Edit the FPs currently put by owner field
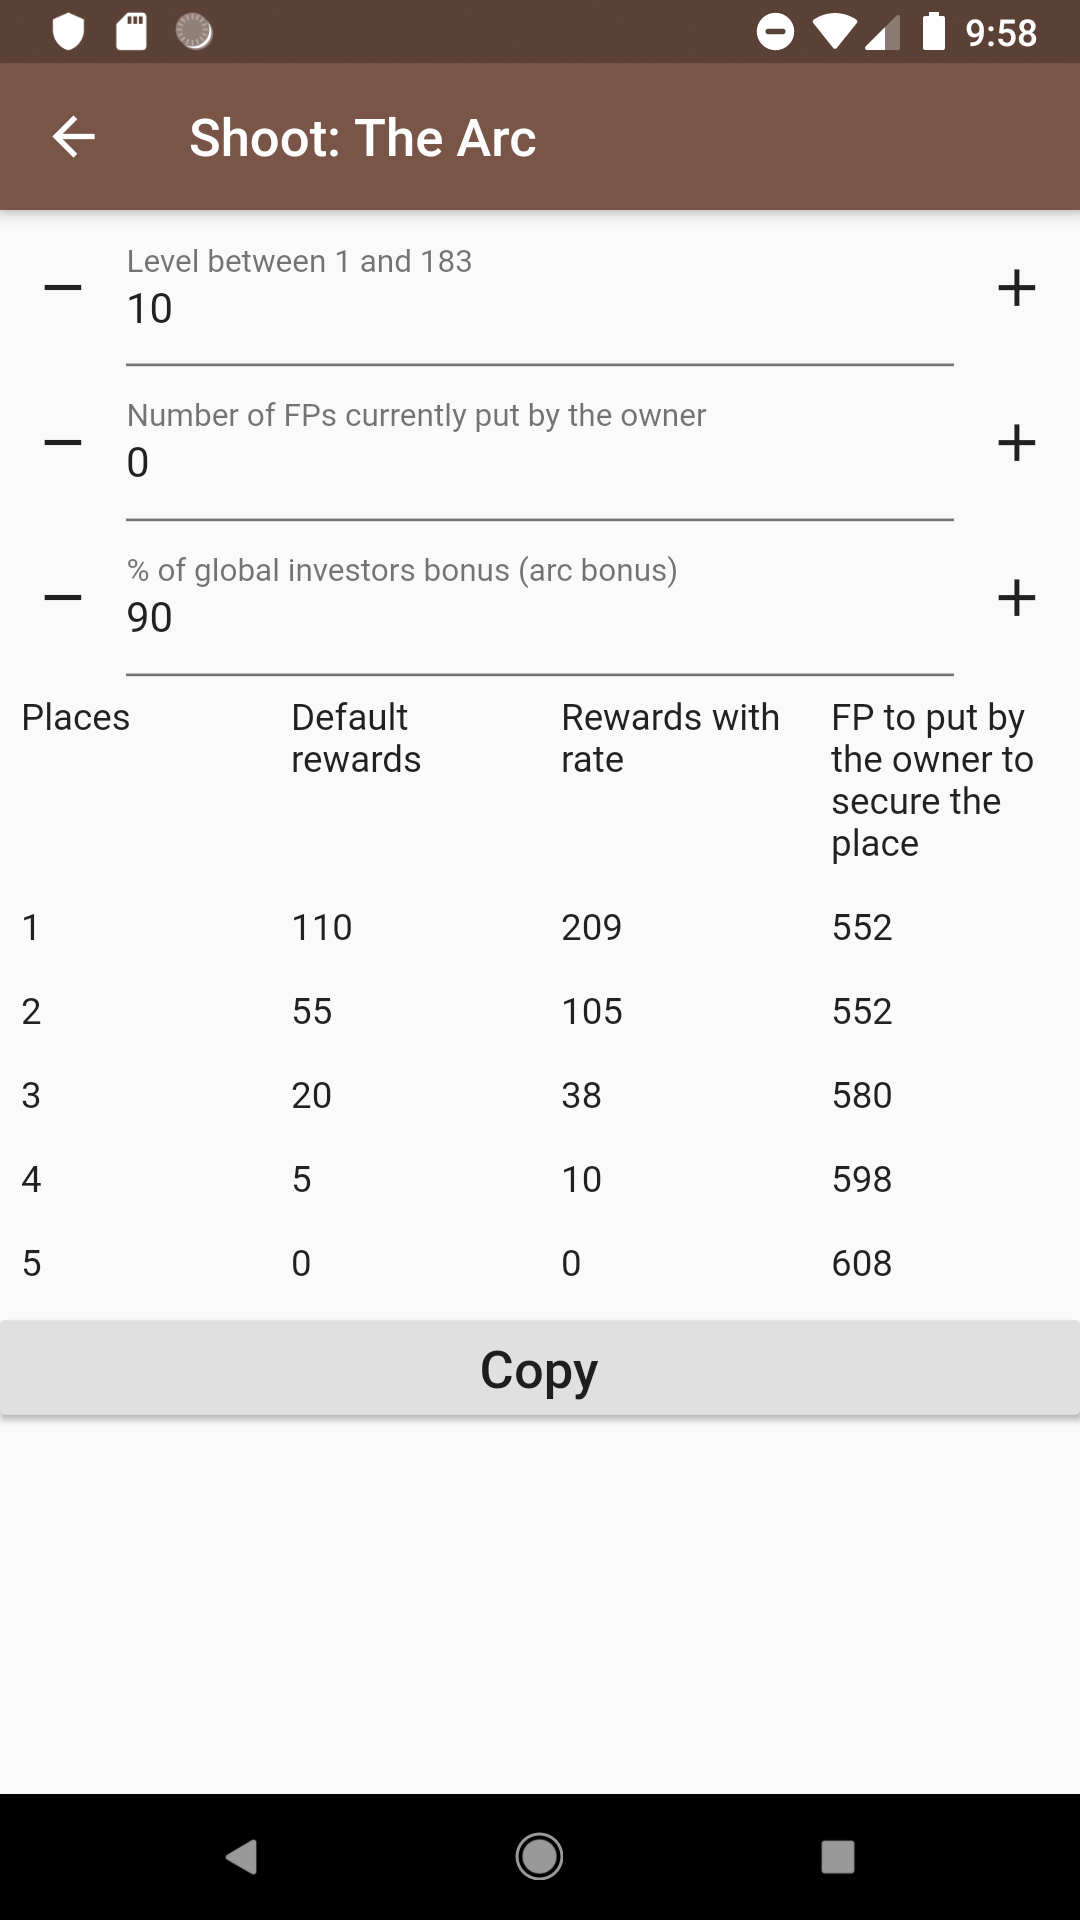 point(540,462)
